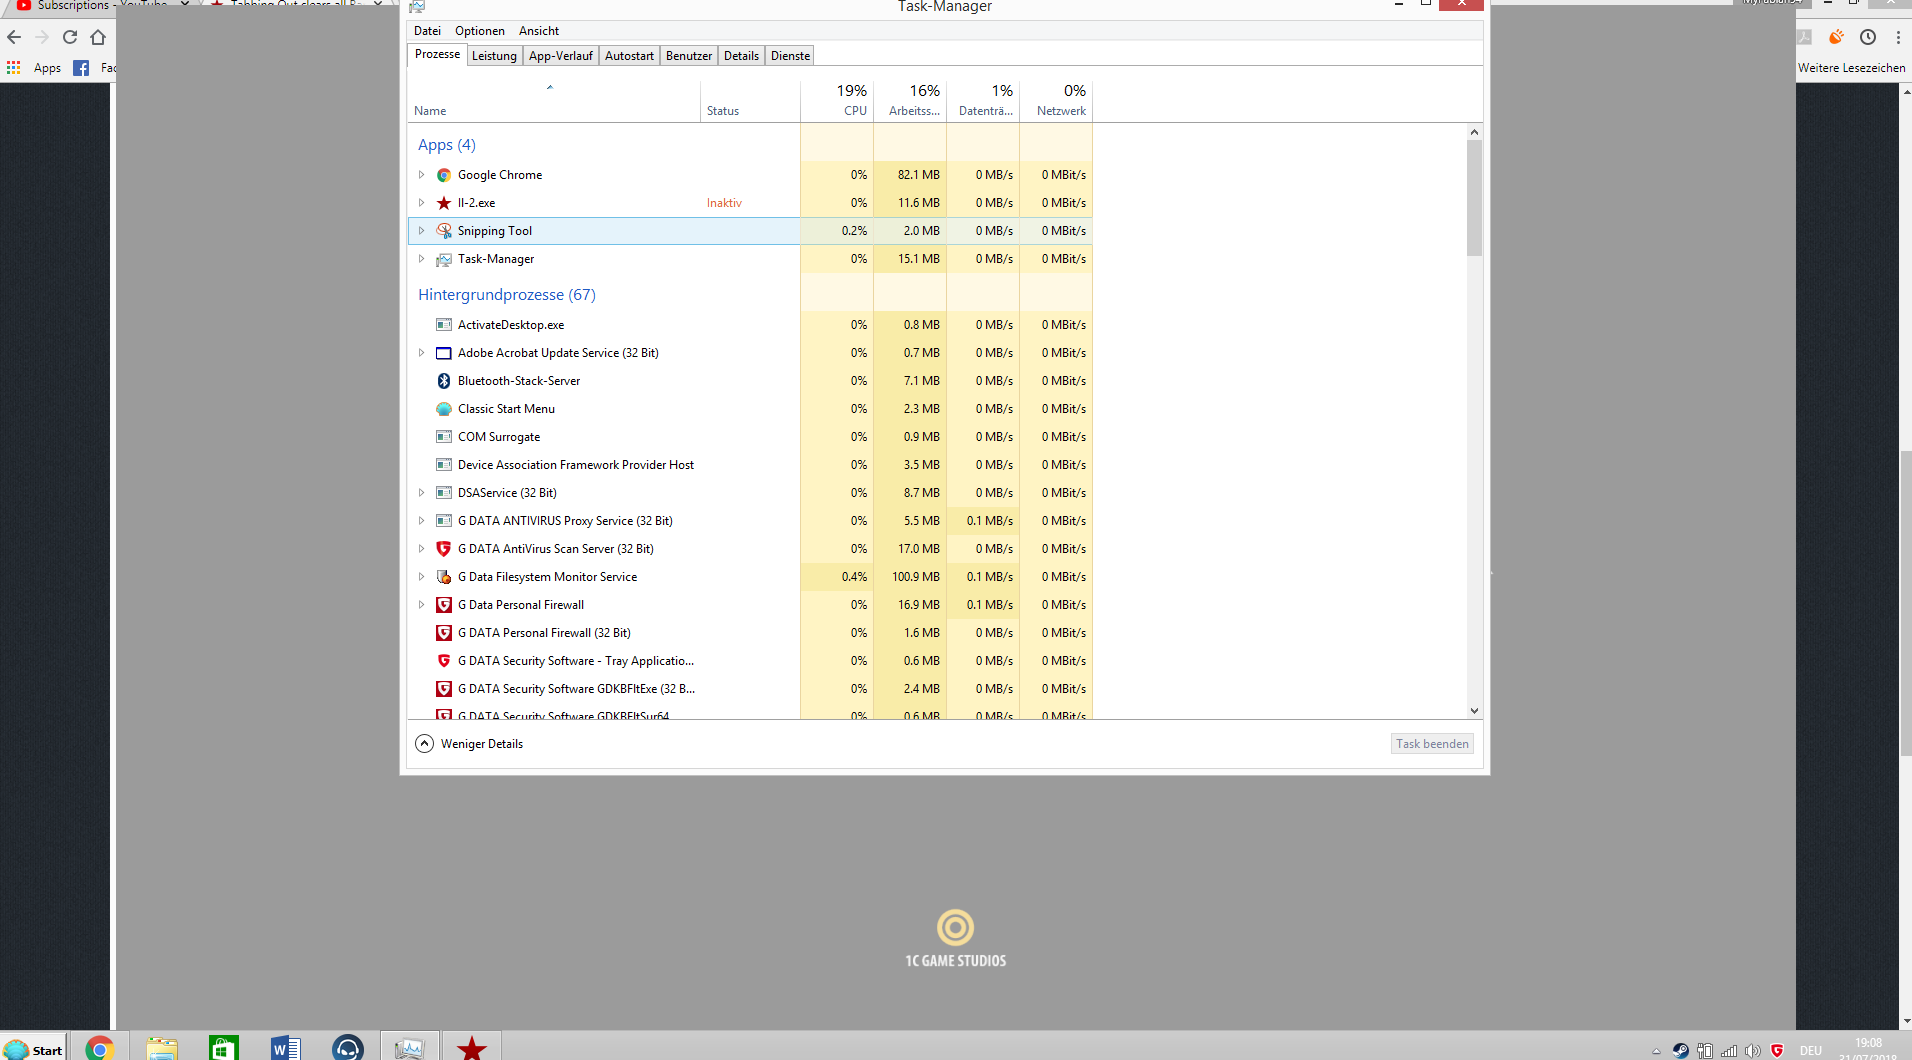Expand the Google Chrome process group
Viewport: 1912px width, 1060px height.
pos(421,175)
